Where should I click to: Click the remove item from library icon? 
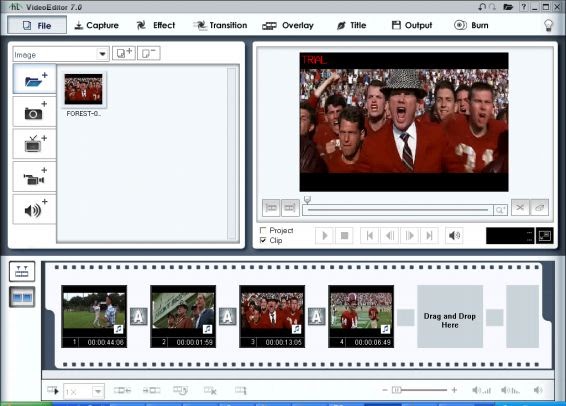coord(149,53)
